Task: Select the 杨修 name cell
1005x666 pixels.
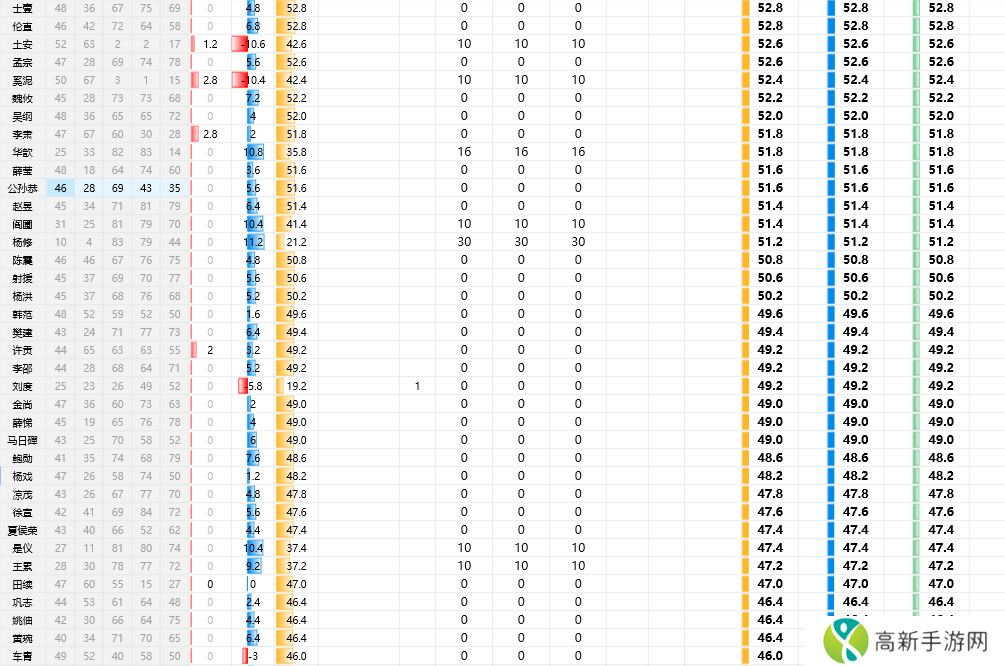Action: pyautogui.click(x=22, y=242)
